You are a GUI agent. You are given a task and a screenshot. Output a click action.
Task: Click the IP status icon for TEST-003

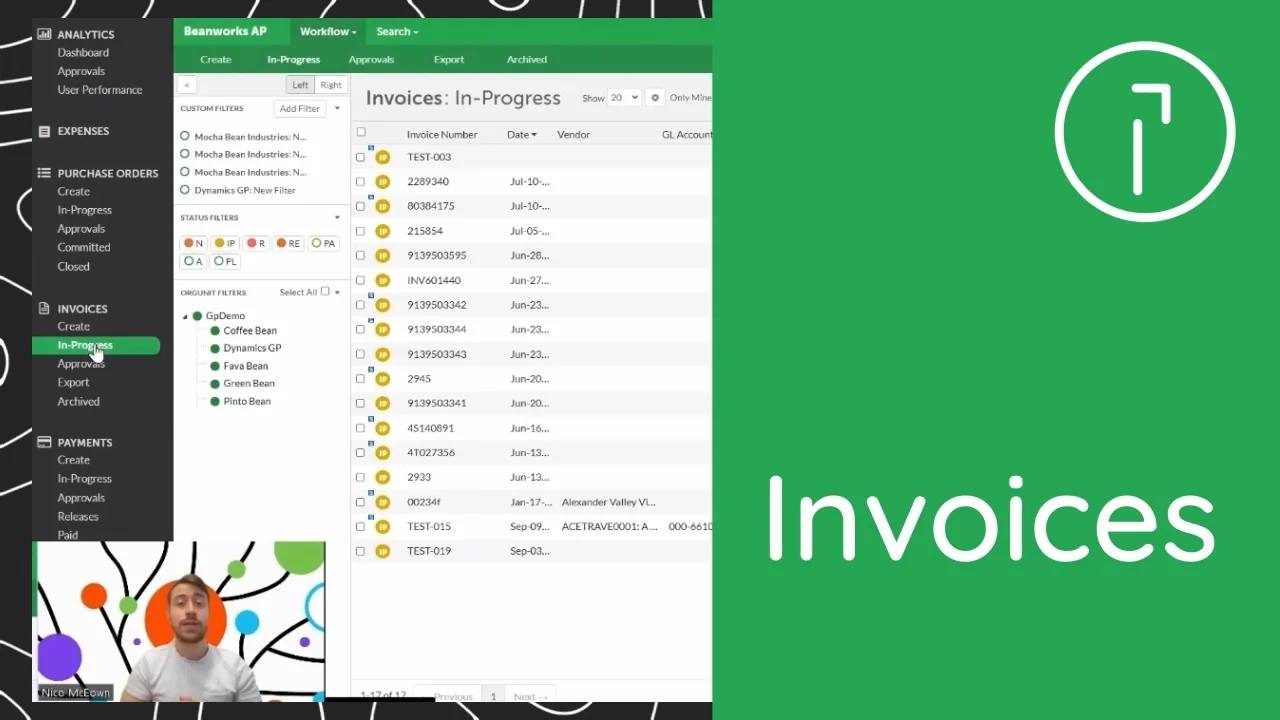(382, 157)
